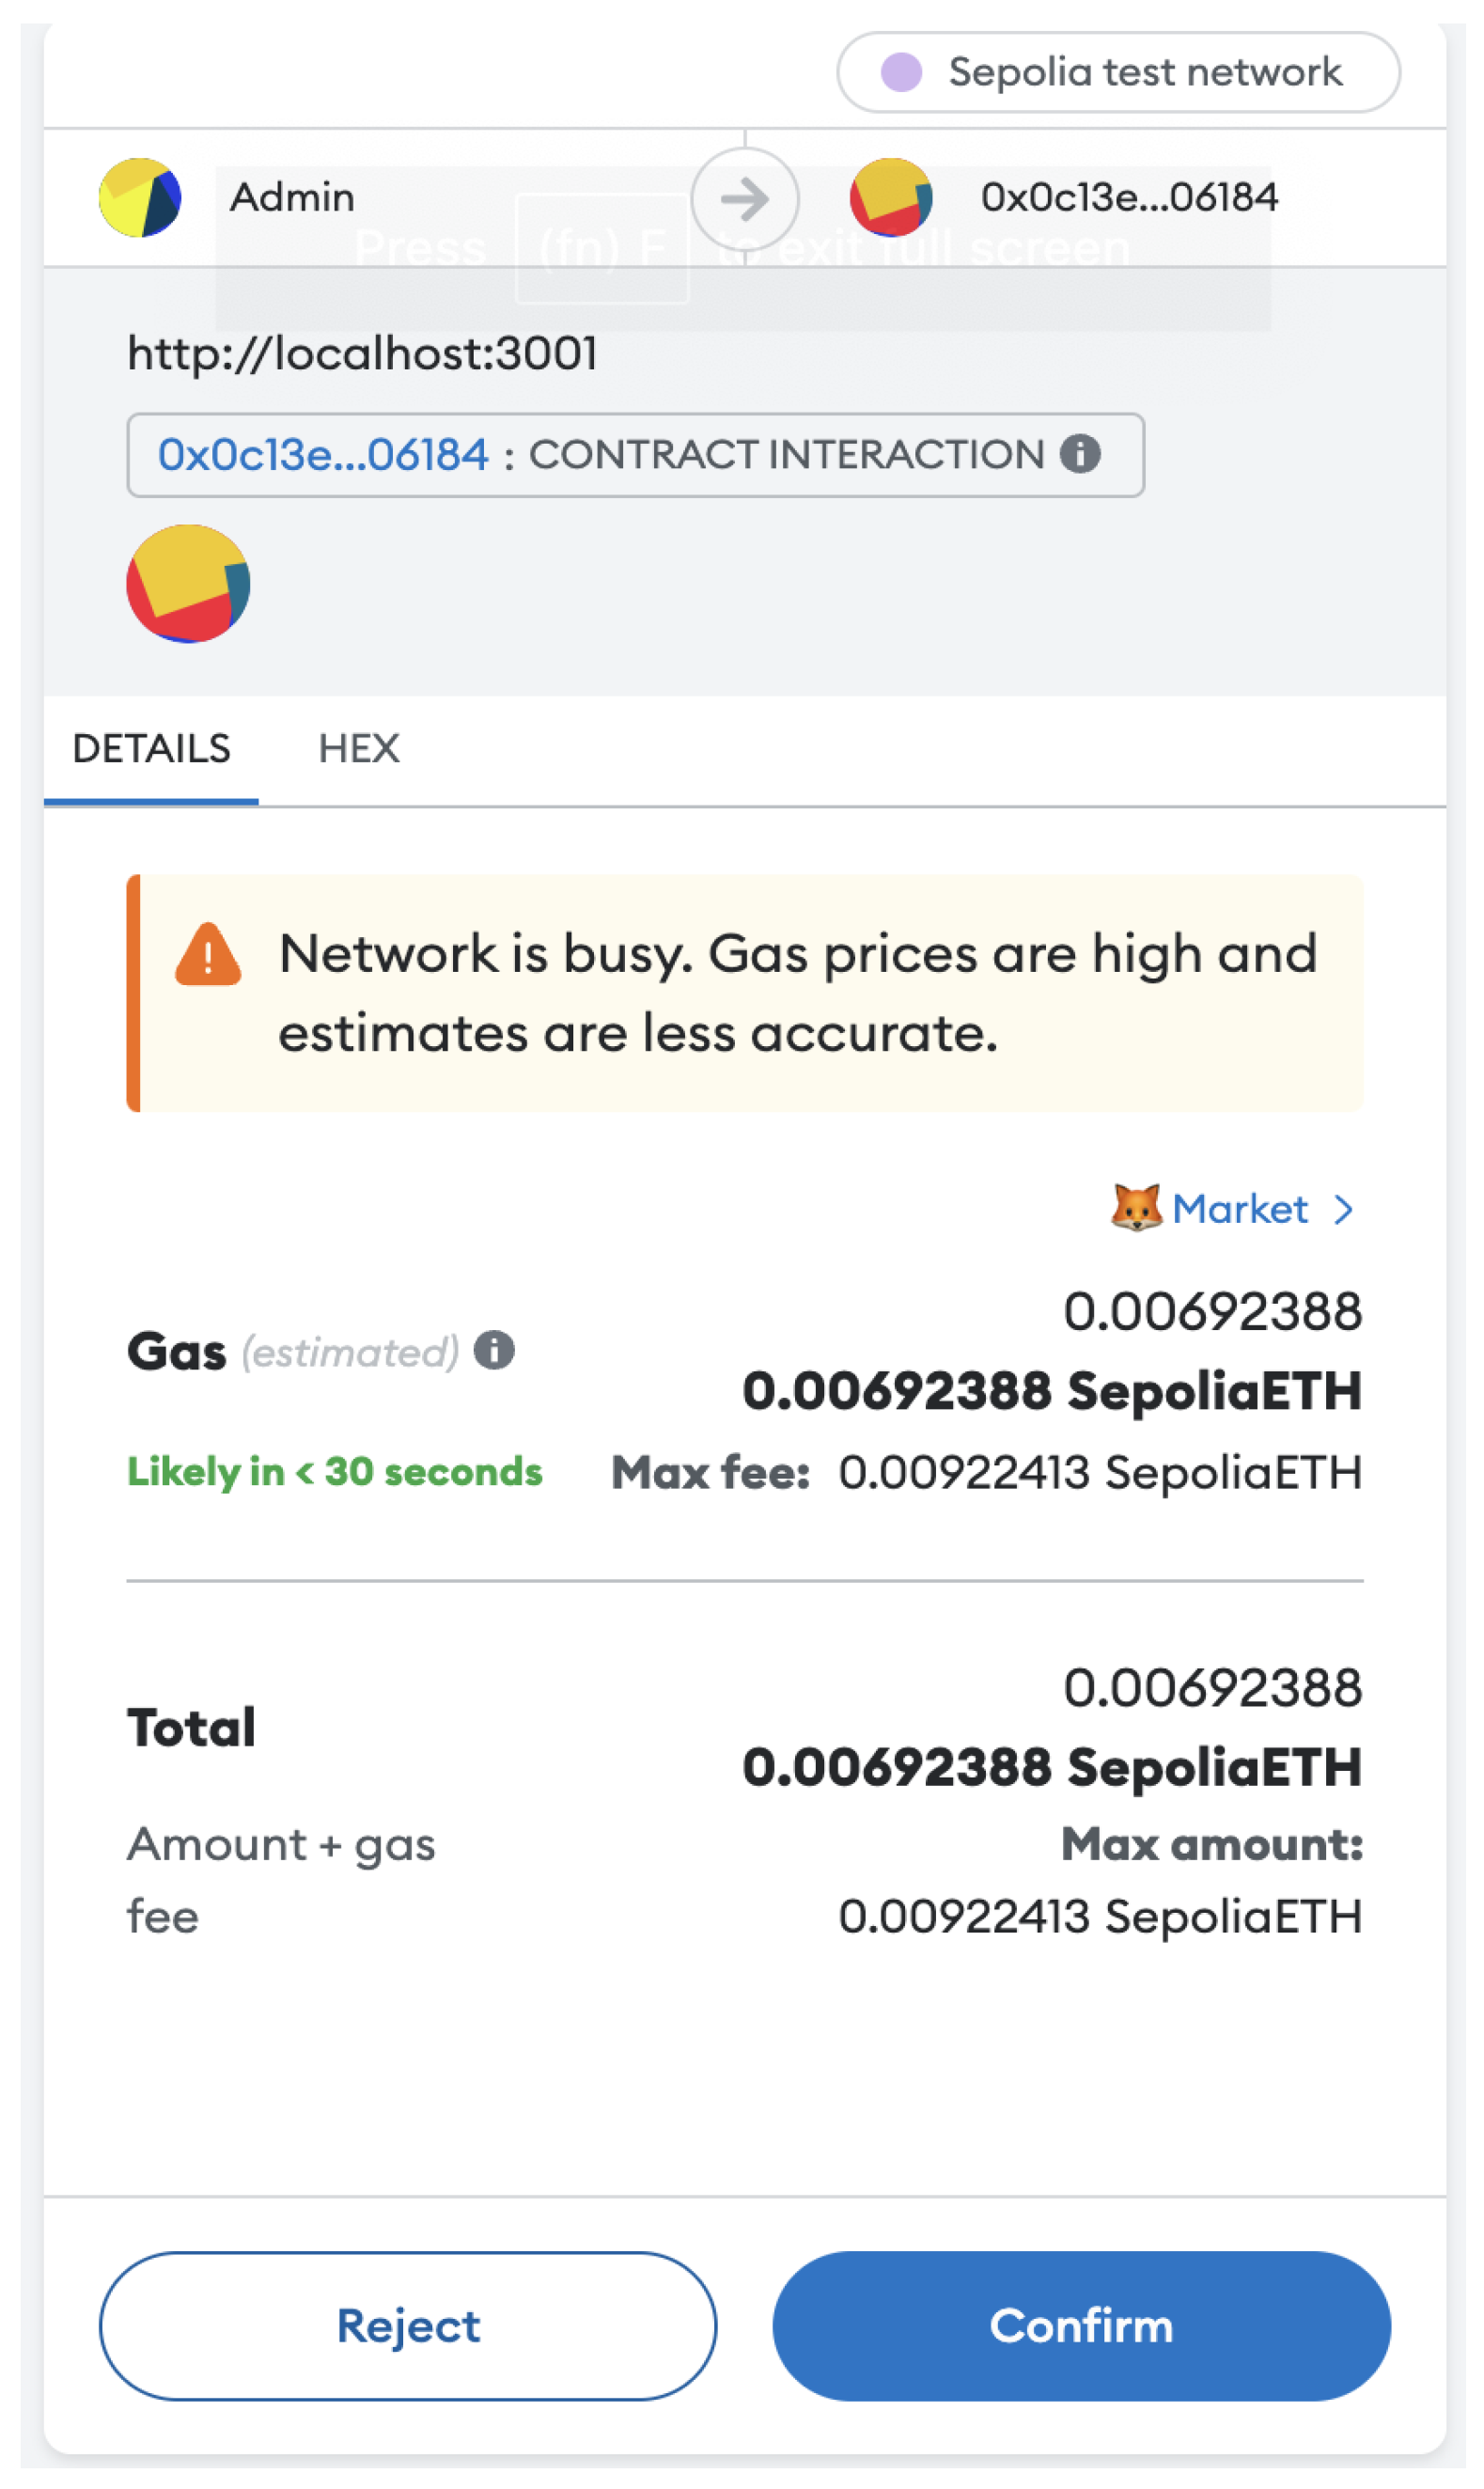Click the Gas Max fee 0.00922413 SepoliaETH value
The width and height of the screenshot is (1484, 2489).
(x=1100, y=1472)
